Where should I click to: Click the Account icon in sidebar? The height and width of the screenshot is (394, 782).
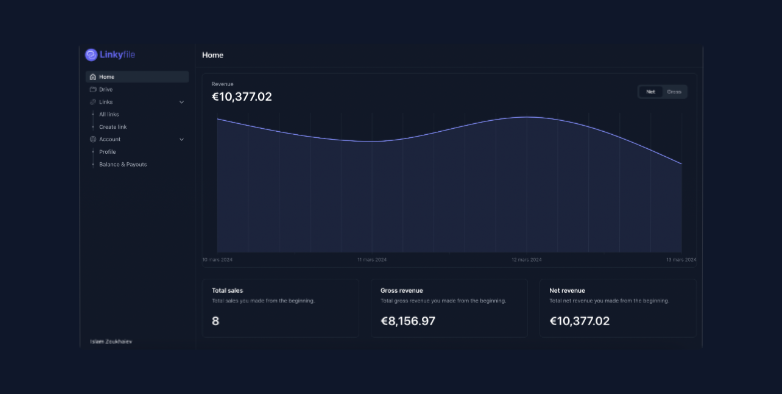(93, 139)
